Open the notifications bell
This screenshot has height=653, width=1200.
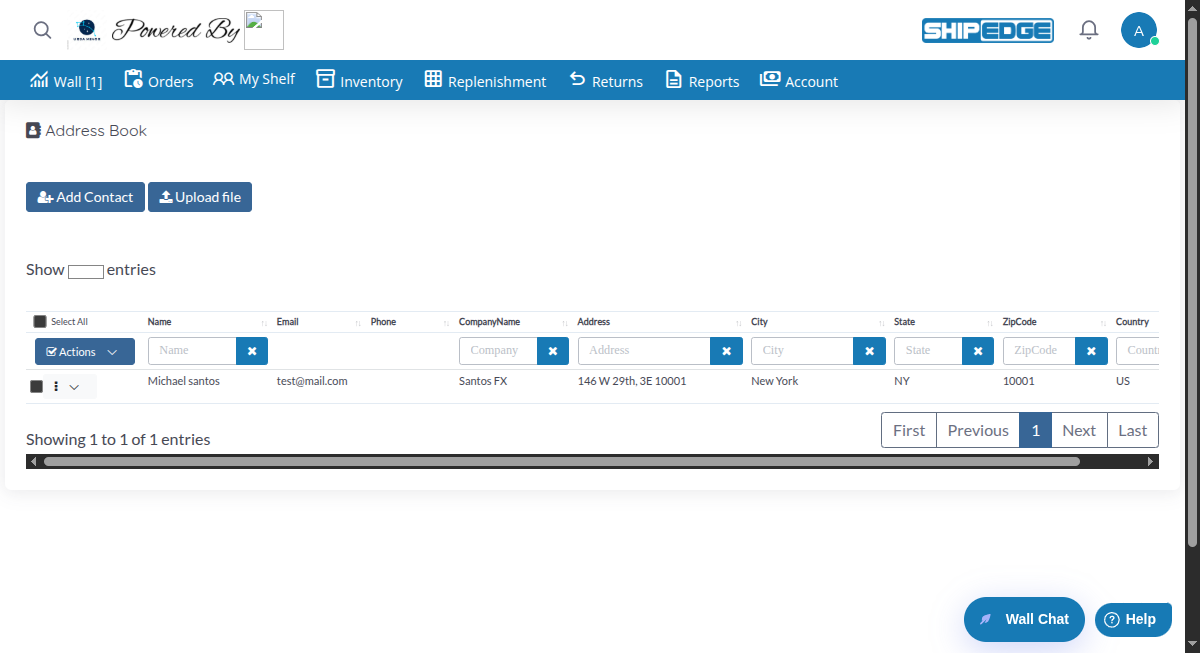click(x=1089, y=30)
